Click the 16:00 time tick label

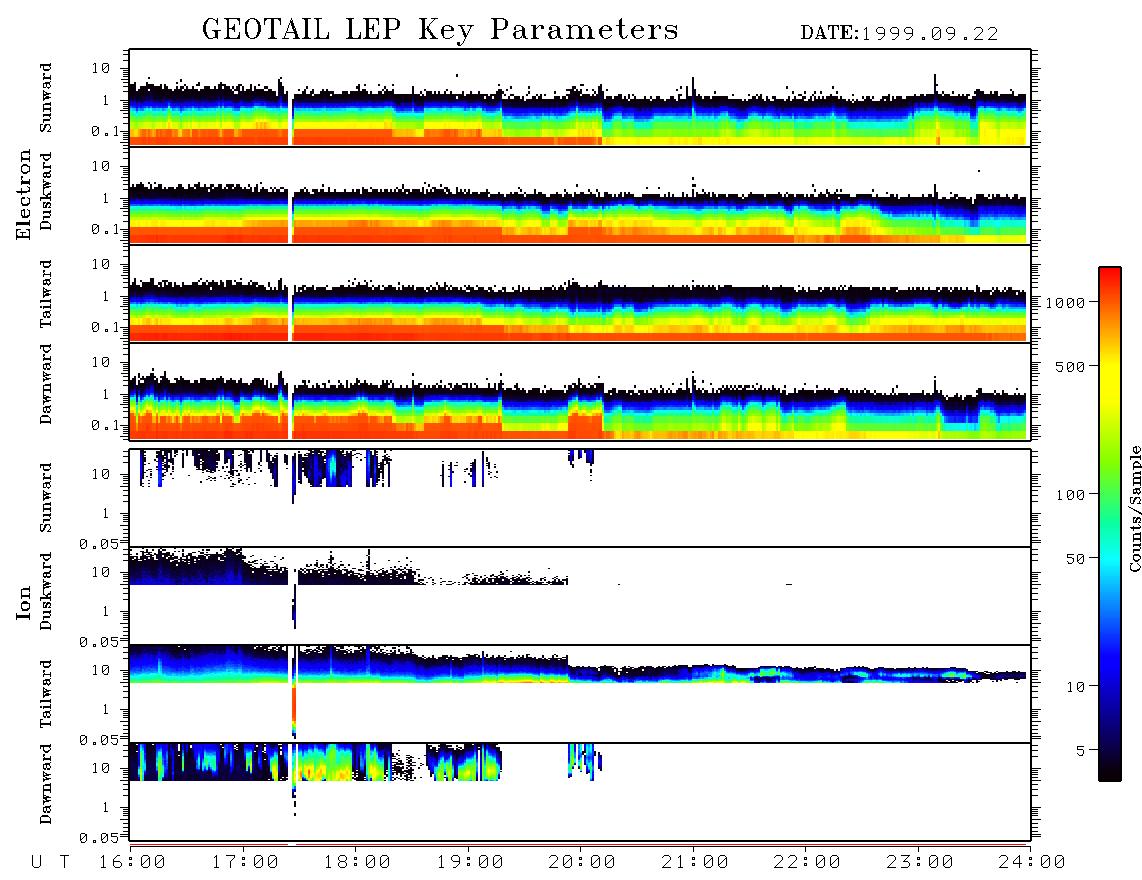tap(132, 863)
